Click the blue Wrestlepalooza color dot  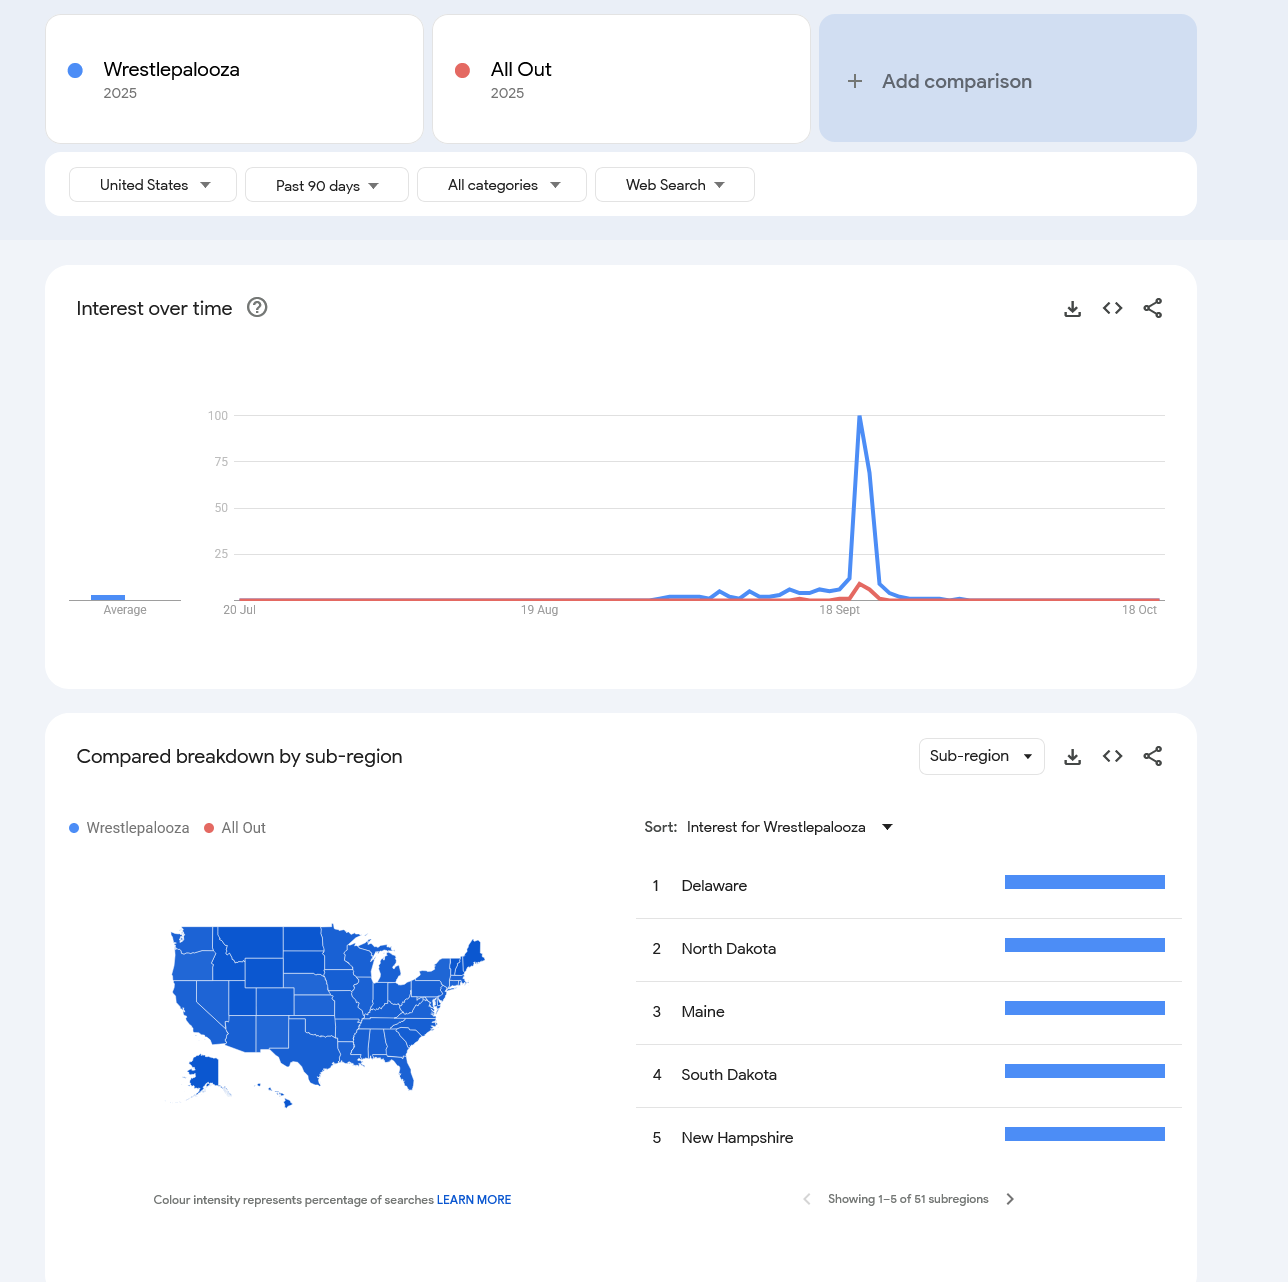(75, 70)
